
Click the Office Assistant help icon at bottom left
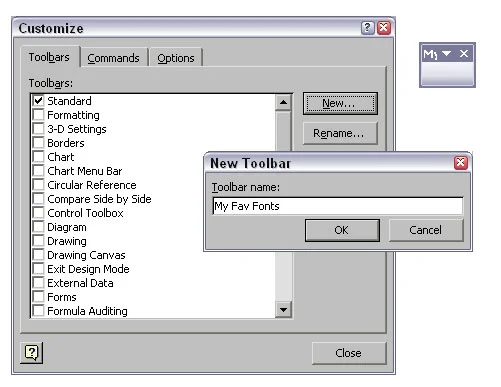click(x=32, y=352)
